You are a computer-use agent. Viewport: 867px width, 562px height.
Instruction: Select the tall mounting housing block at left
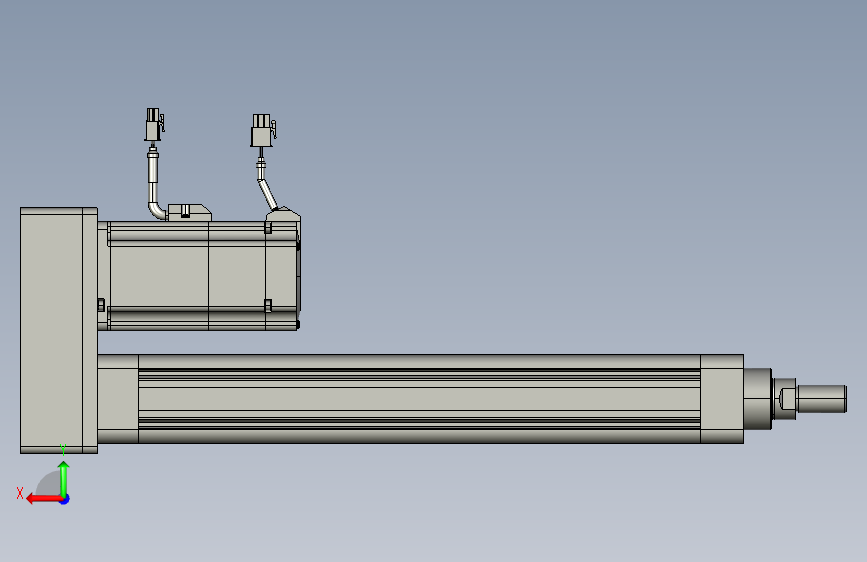(59, 330)
